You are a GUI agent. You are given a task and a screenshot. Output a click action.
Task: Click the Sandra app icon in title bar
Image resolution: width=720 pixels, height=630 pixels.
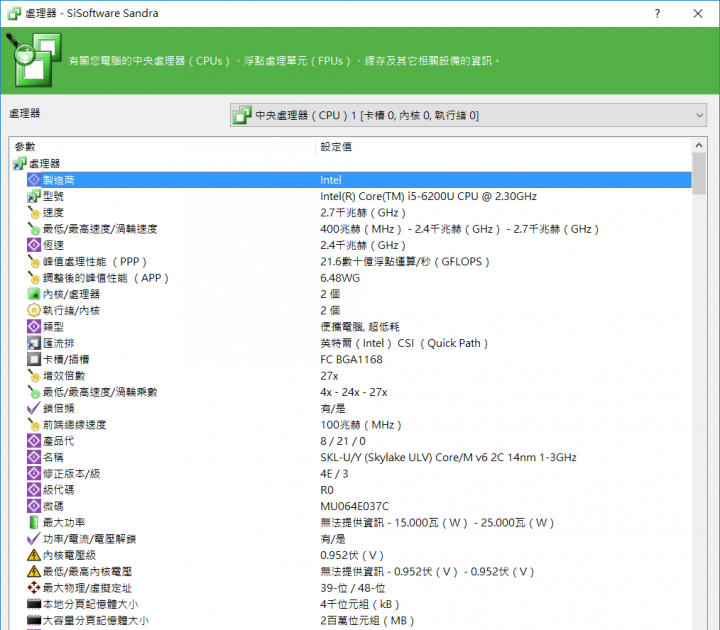14,13
